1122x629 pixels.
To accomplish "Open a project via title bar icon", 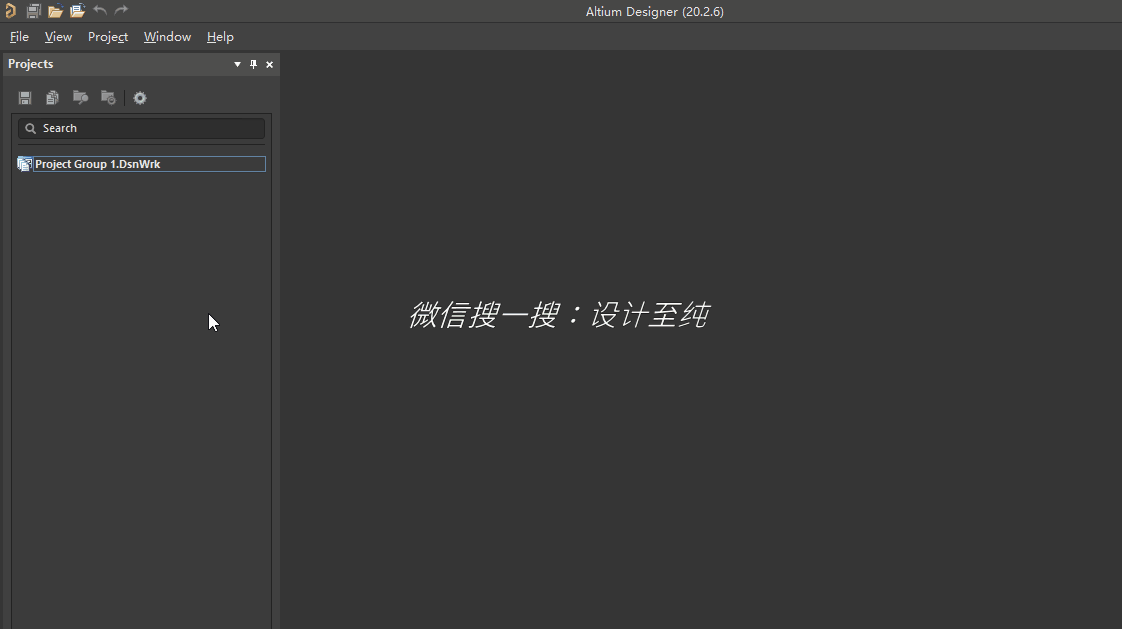I will (77, 11).
